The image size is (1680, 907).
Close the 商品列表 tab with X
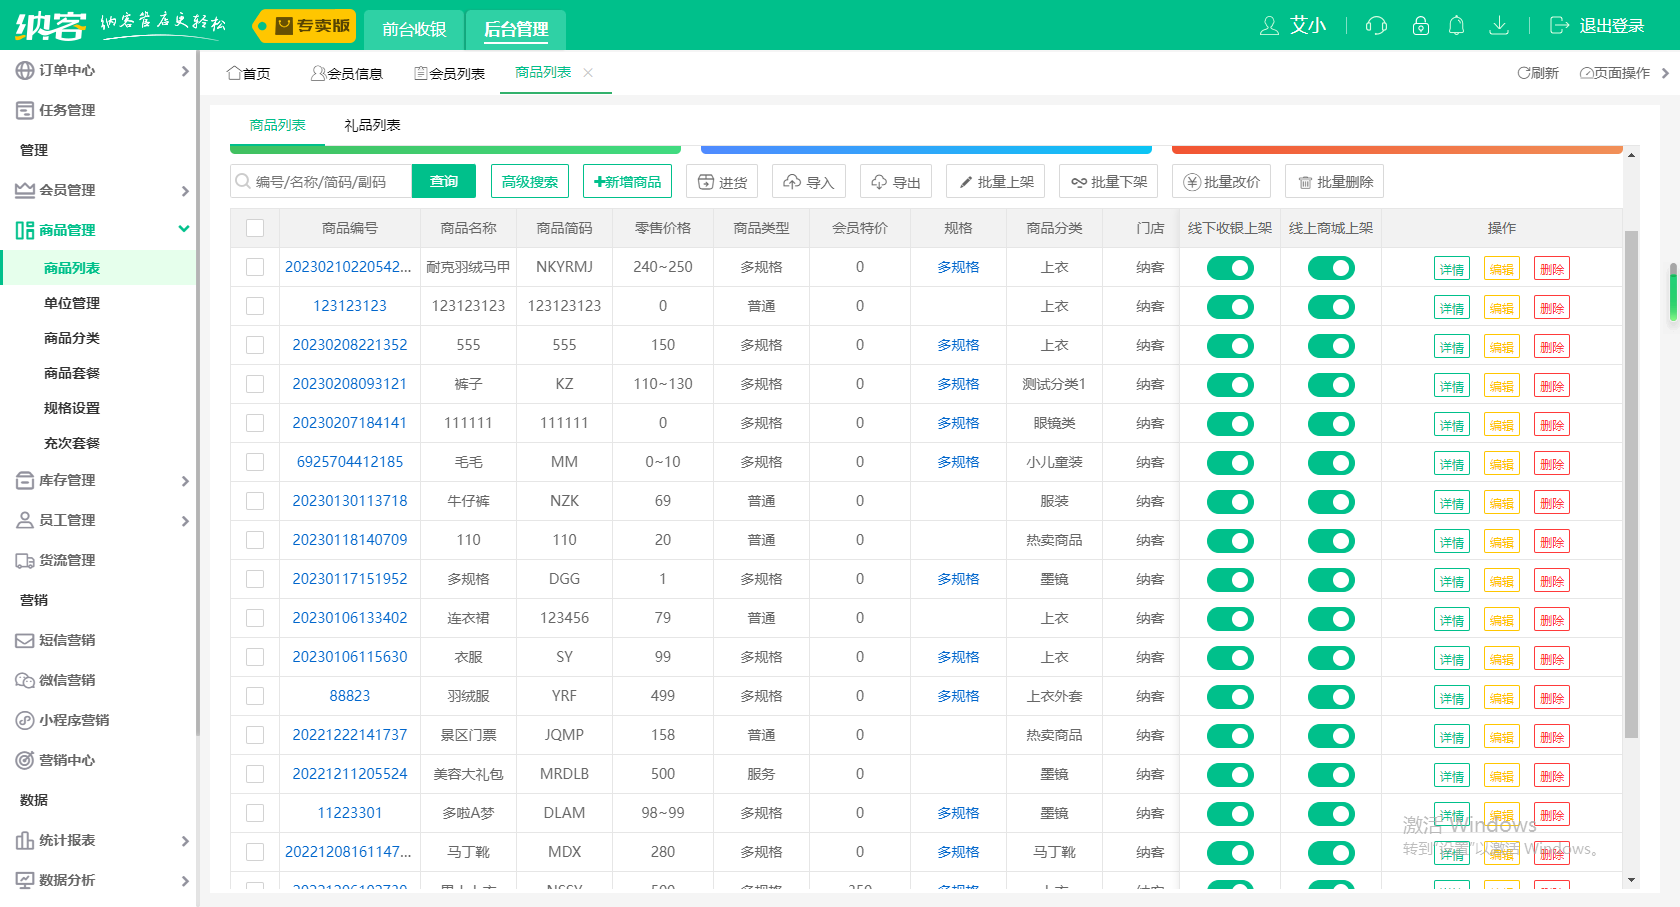588,72
